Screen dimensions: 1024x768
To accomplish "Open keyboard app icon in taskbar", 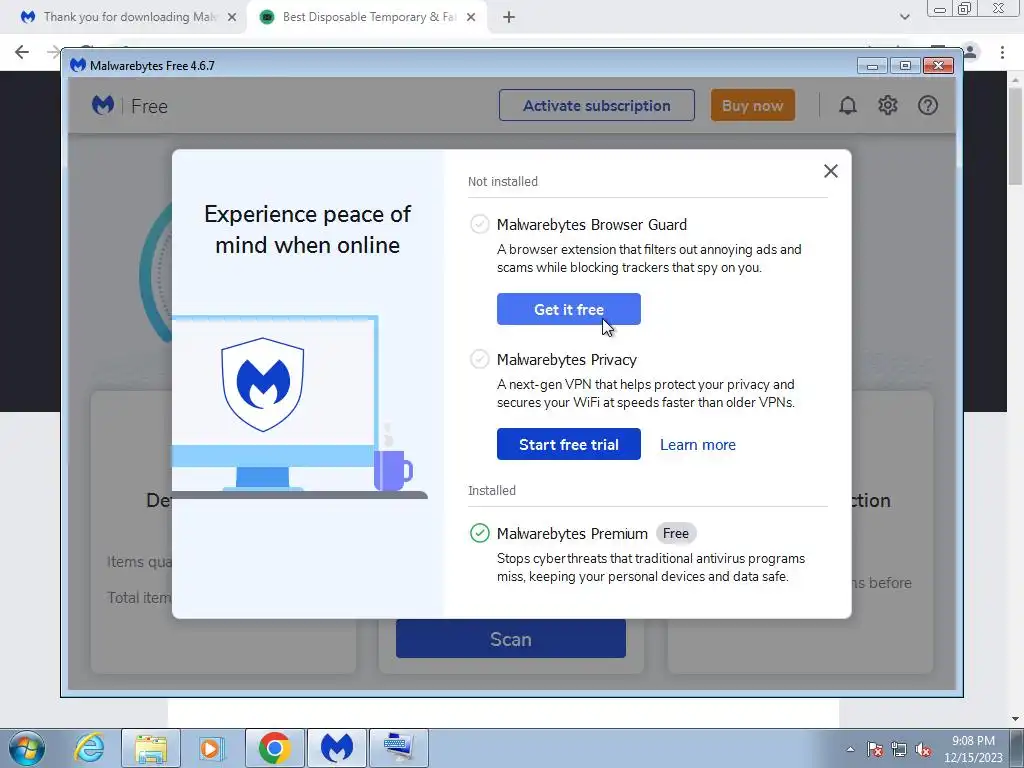I will coord(398,748).
